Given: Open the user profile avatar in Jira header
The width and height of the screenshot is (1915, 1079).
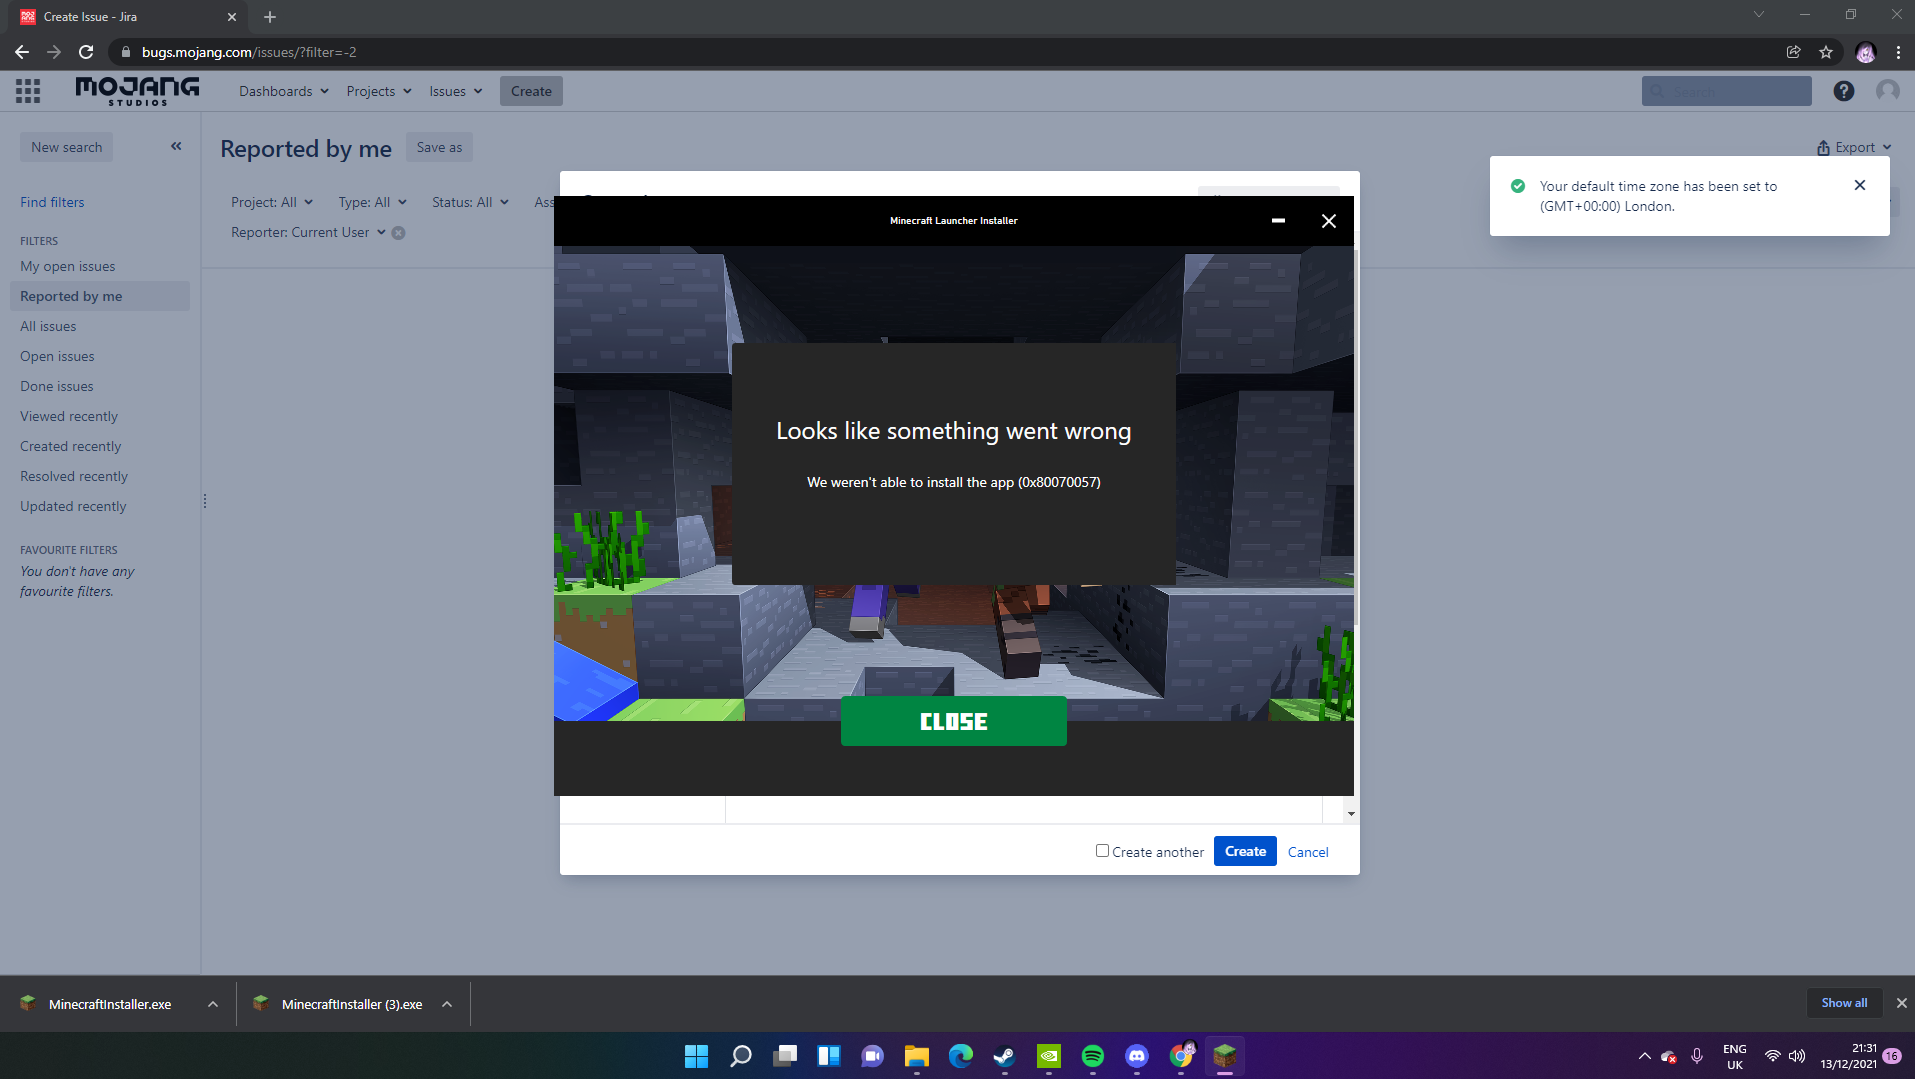Looking at the screenshot, I should point(1888,91).
